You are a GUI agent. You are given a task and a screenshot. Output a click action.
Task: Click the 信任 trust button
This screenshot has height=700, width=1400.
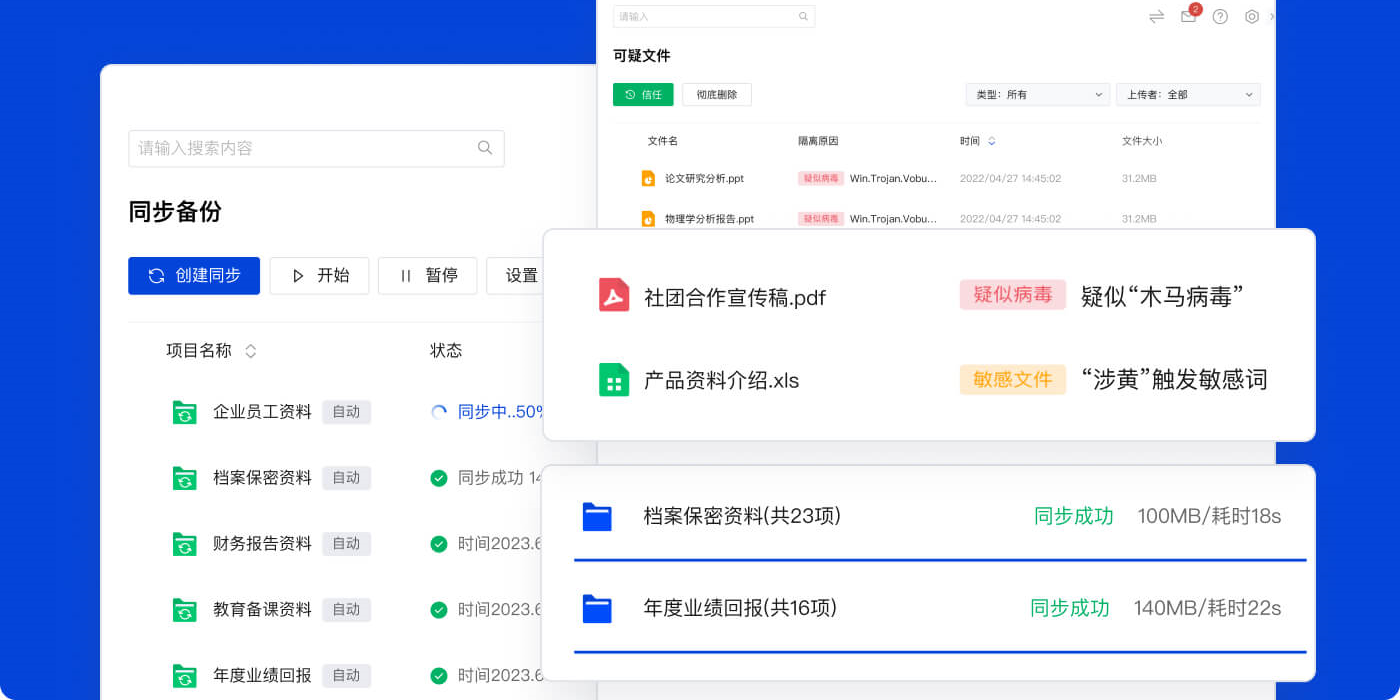643,94
